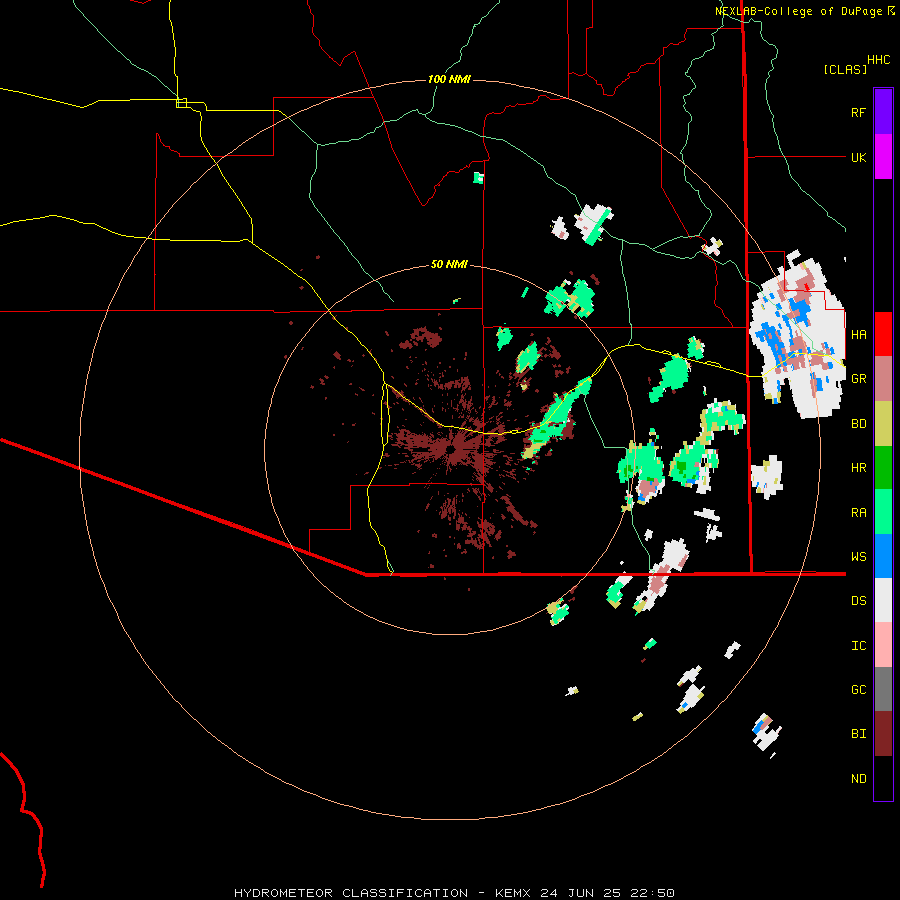Screen dimensions: 900x900
Task: Click the purple RF legend color swatch
Action: 883,112
